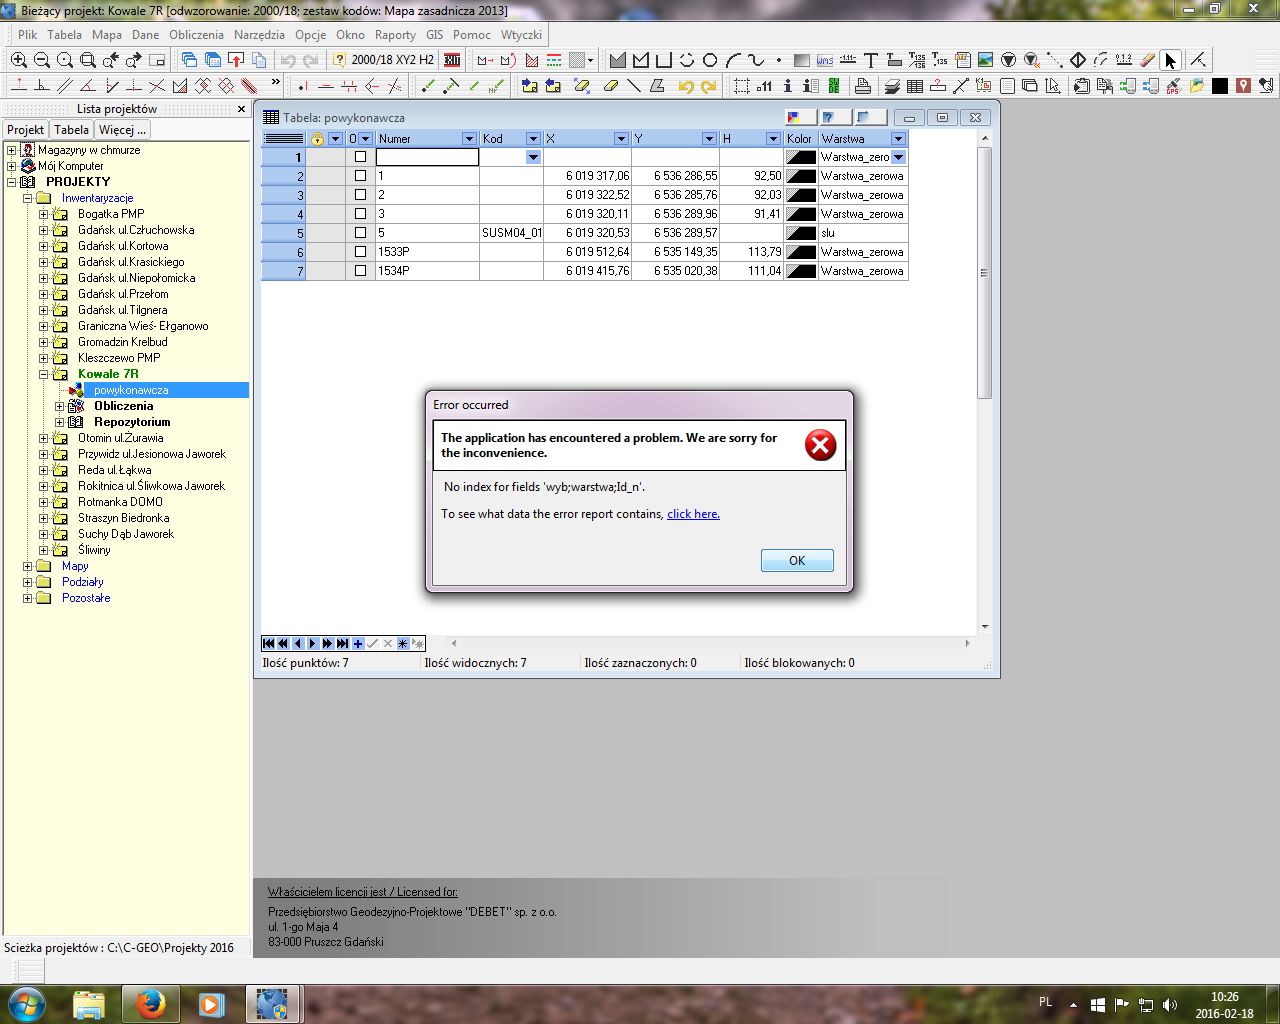The height and width of the screenshot is (1024, 1280).
Task: Select the text tool T icon
Action: tap(871, 60)
